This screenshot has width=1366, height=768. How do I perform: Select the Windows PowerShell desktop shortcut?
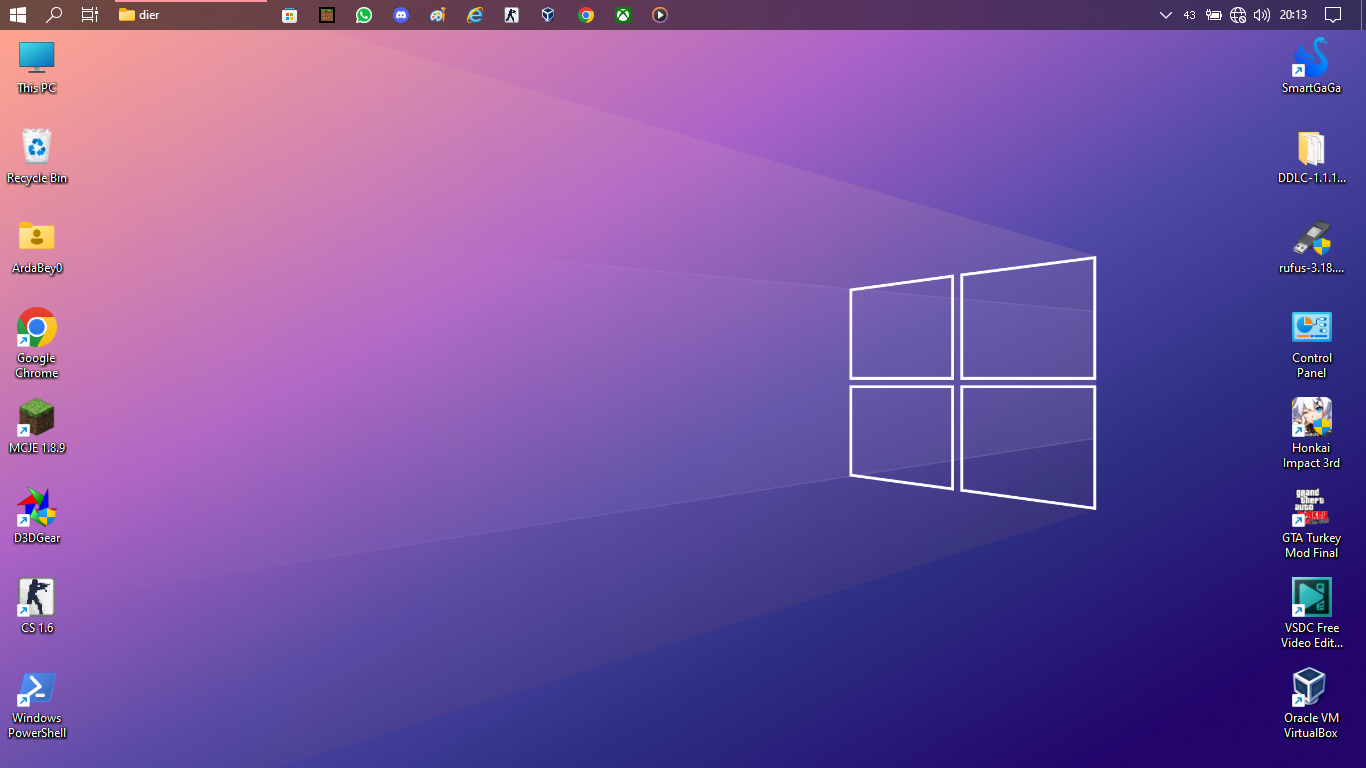click(x=37, y=705)
